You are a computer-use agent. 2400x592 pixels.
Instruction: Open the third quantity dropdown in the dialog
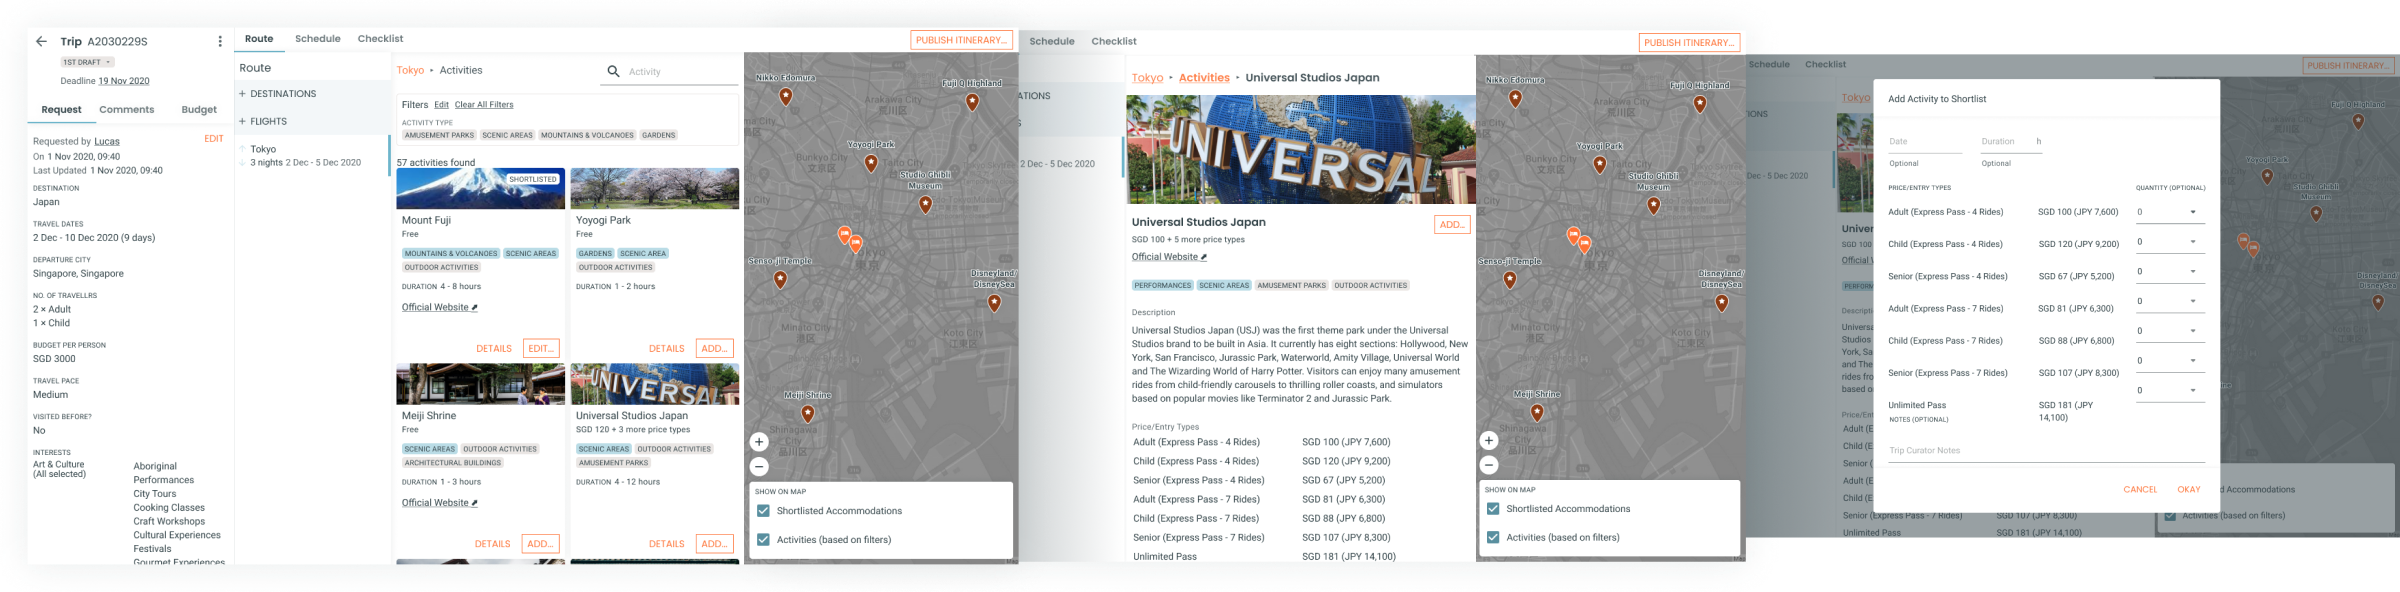[x=2170, y=272]
